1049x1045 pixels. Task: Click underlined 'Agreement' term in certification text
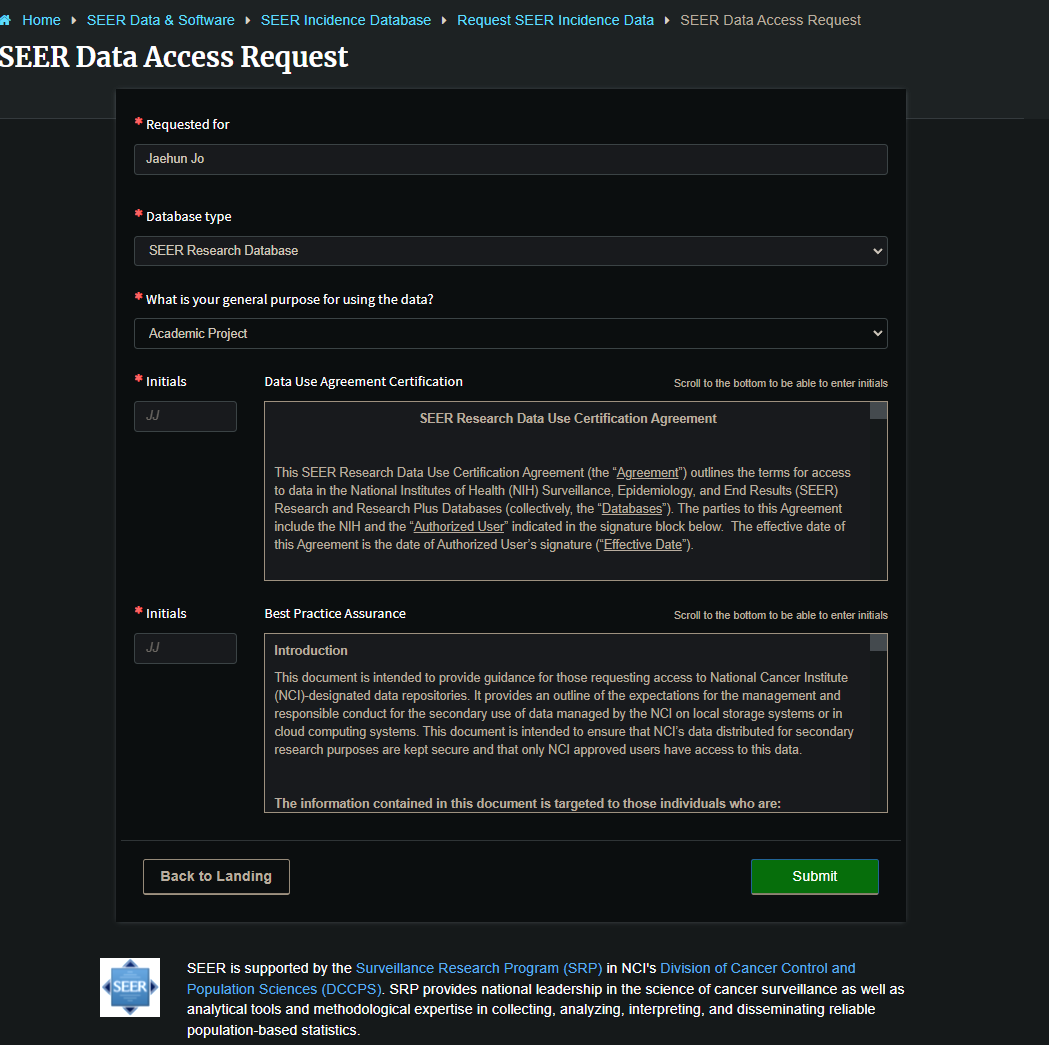click(647, 472)
